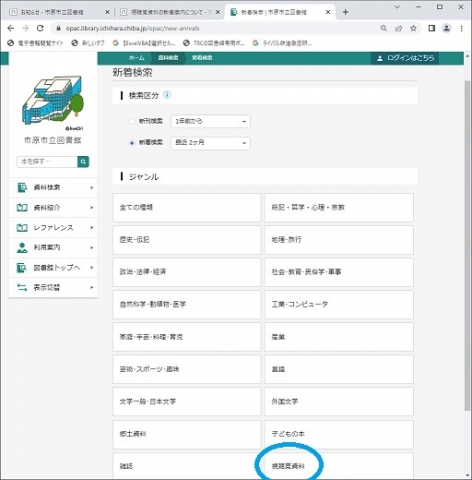Select the 文学一般・日本文学 genre
472x480 pixels.
click(x=187, y=402)
